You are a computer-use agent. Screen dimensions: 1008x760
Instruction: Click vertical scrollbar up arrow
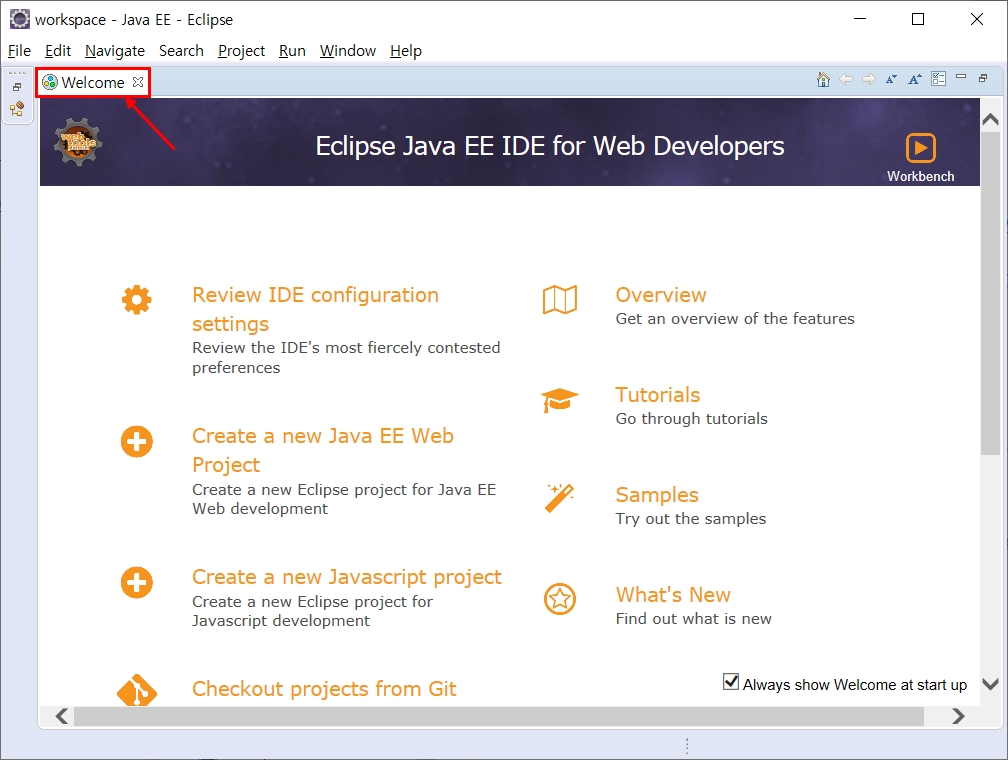tap(991, 119)
